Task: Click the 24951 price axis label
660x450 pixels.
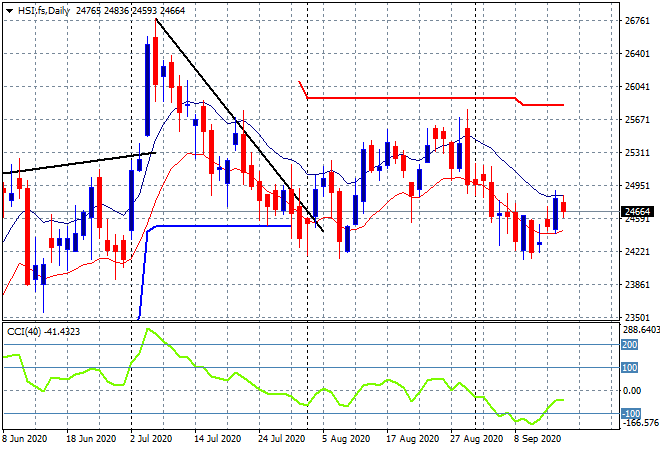Action: coord(637,185)
